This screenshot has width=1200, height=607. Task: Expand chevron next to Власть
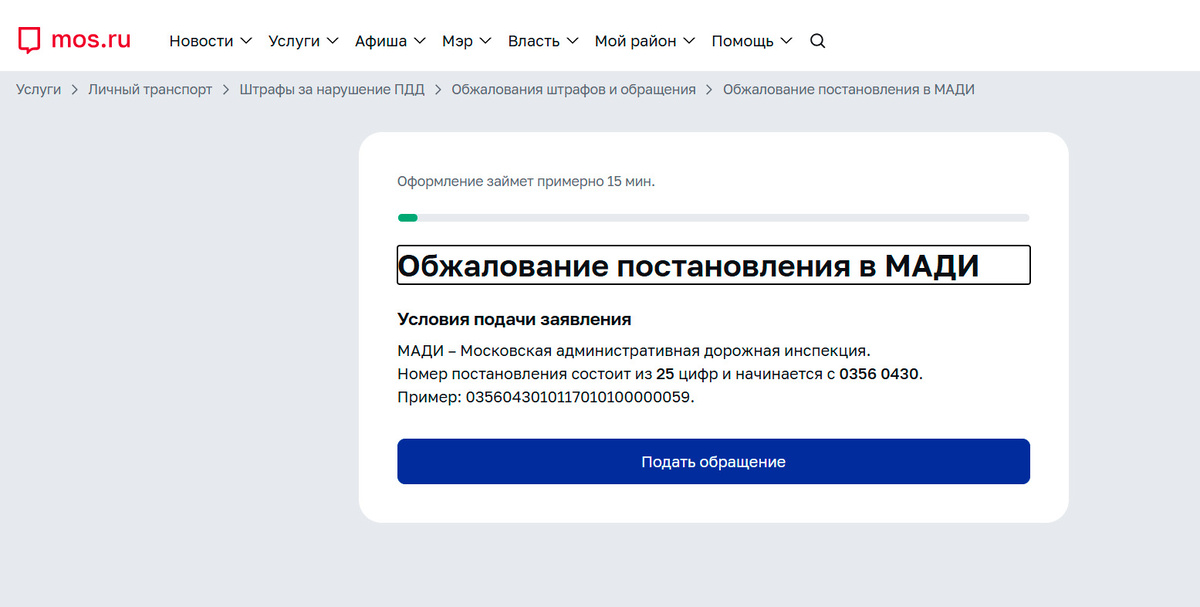[572, 41]
